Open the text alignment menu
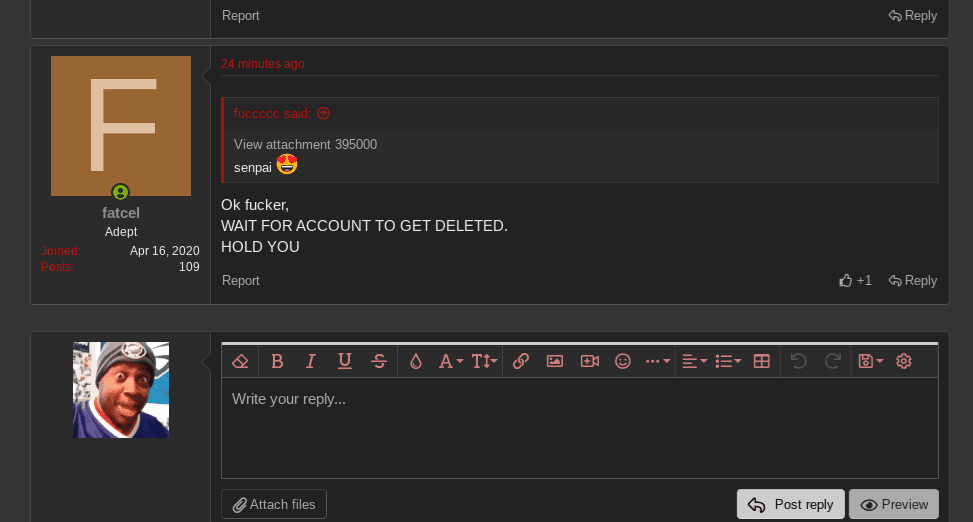 (694, 362)
